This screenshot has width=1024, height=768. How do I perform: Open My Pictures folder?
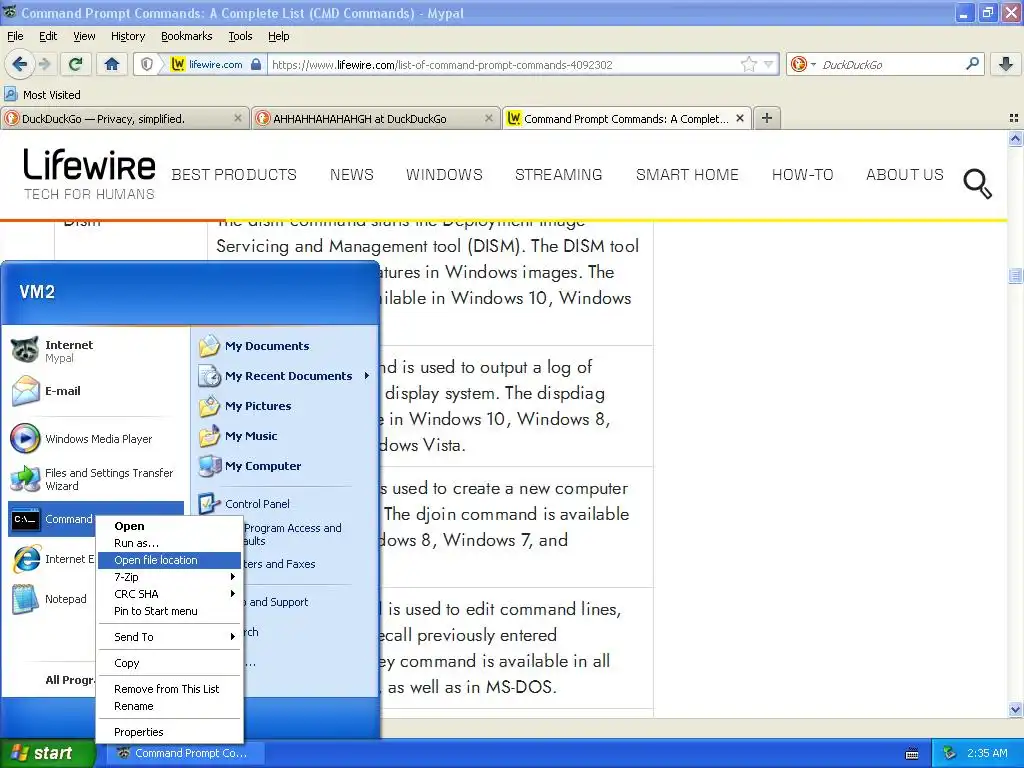[x=285, y=406]
